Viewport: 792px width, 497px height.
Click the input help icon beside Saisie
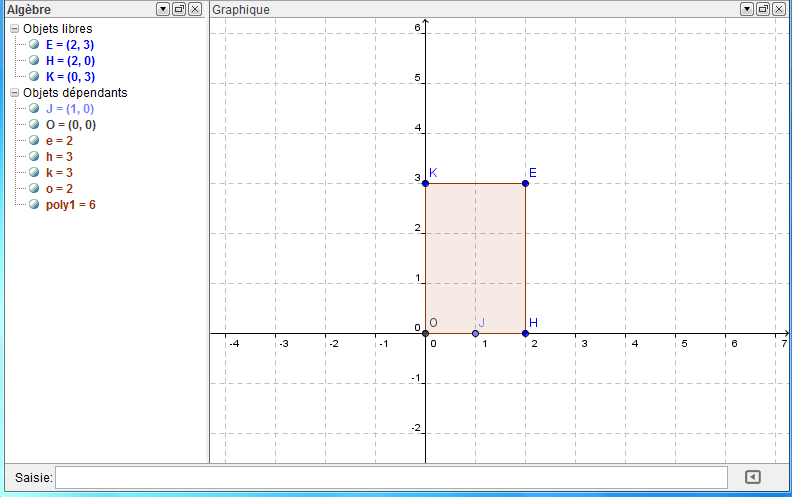[754, 477]
